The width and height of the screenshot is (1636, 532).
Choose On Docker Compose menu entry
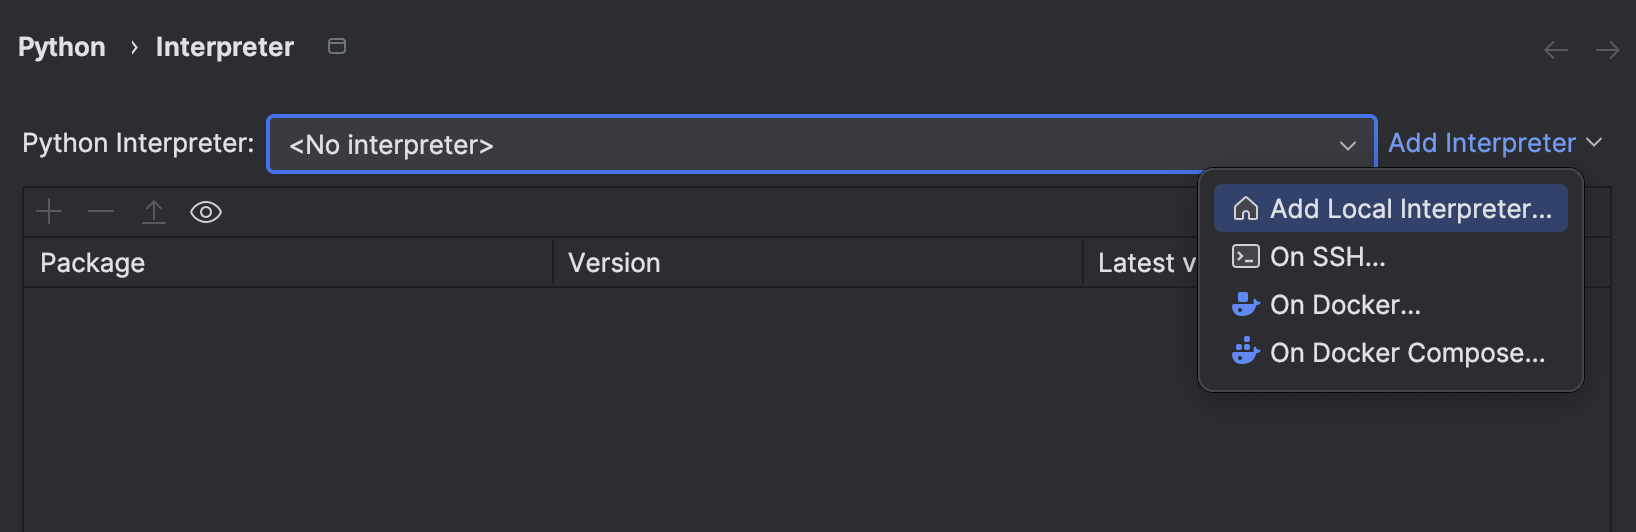coord(1407,353)
